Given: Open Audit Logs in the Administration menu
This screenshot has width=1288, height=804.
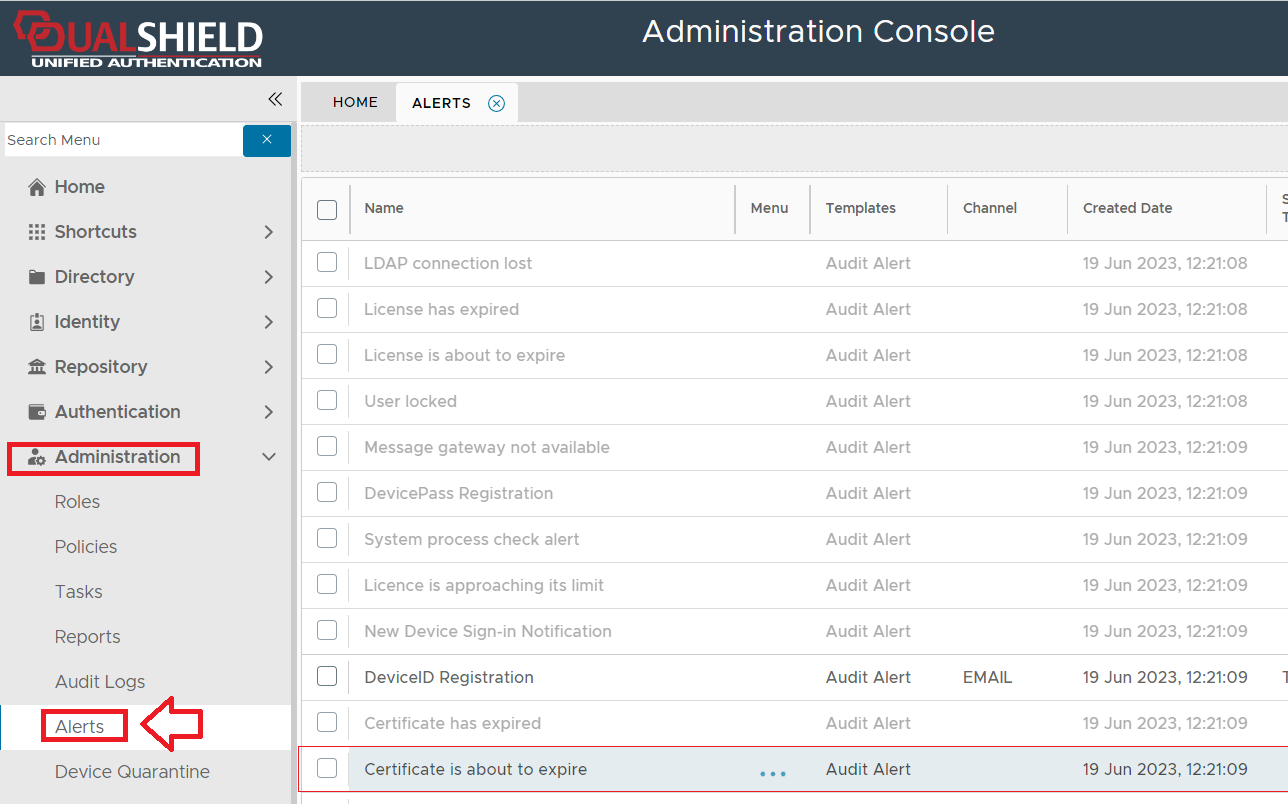Looking at the screenshot, I should point(100,682).
